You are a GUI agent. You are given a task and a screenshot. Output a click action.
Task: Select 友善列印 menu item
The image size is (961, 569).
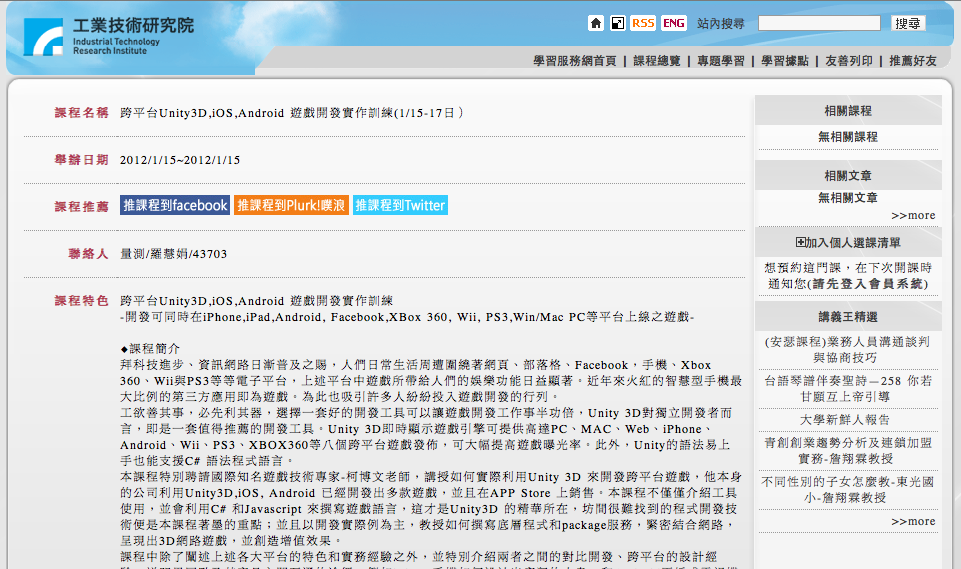point(849,61)
